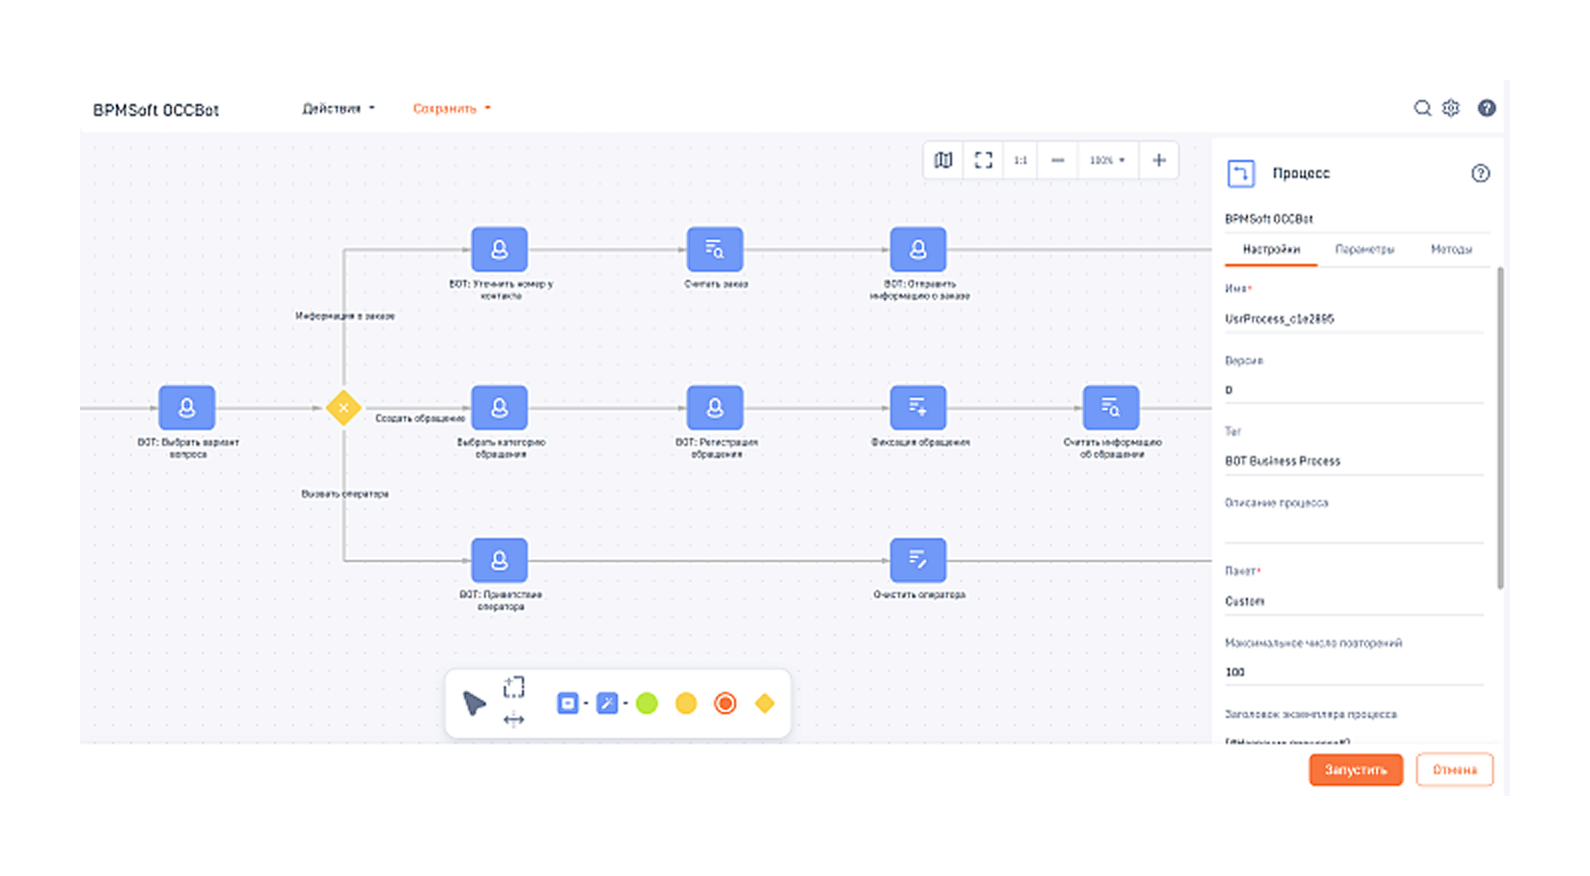
Task: Pick the red end event circle
Action: (725, 704)
